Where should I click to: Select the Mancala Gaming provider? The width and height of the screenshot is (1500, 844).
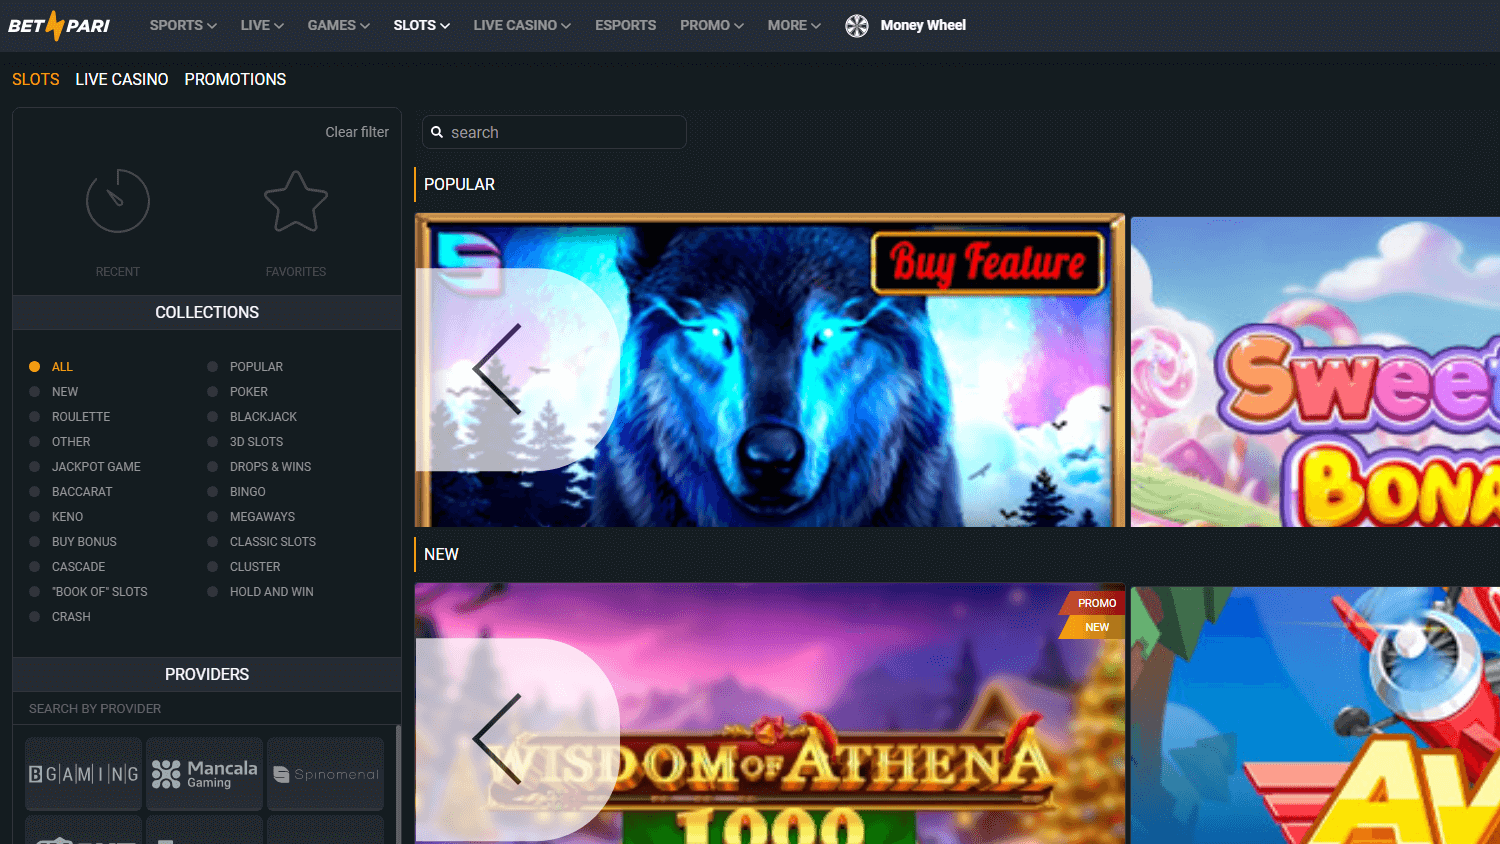pos(204,773)
